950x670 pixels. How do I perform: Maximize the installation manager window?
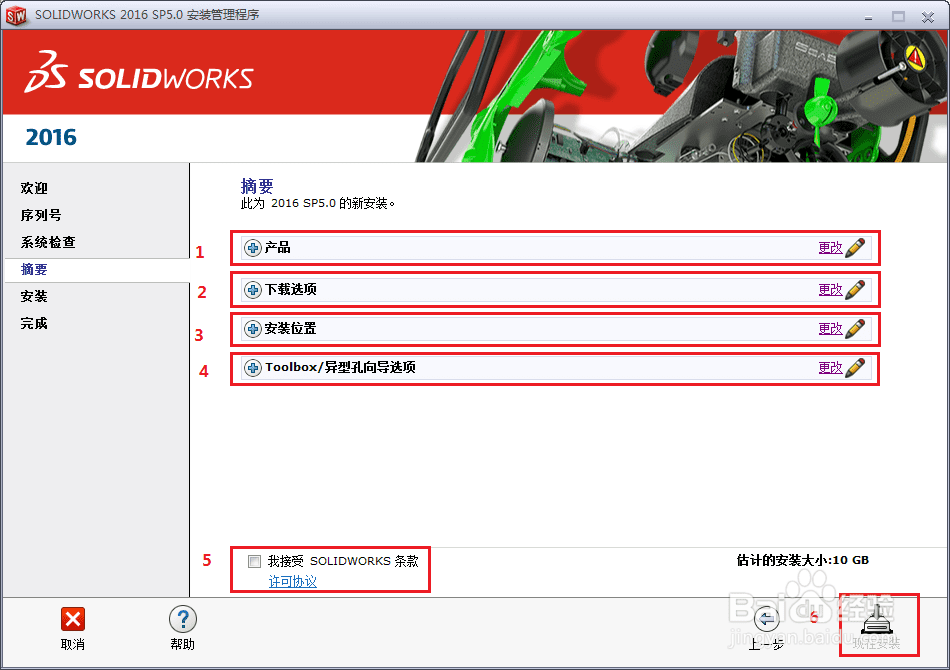coord(898,17)
